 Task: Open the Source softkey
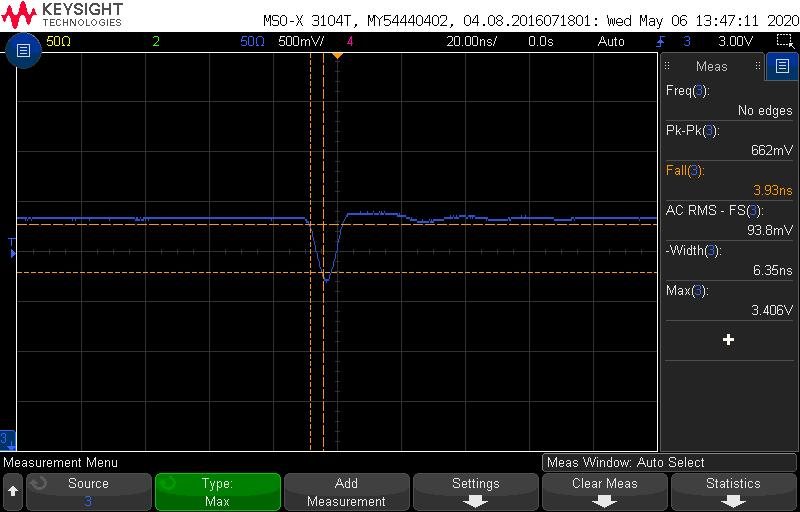pos(88,492)
